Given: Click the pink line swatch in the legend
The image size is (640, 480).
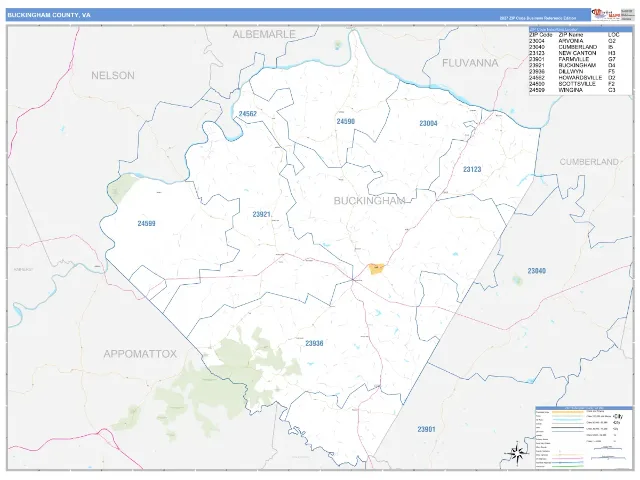Looking at the screenshot, I should coord(568,458).
